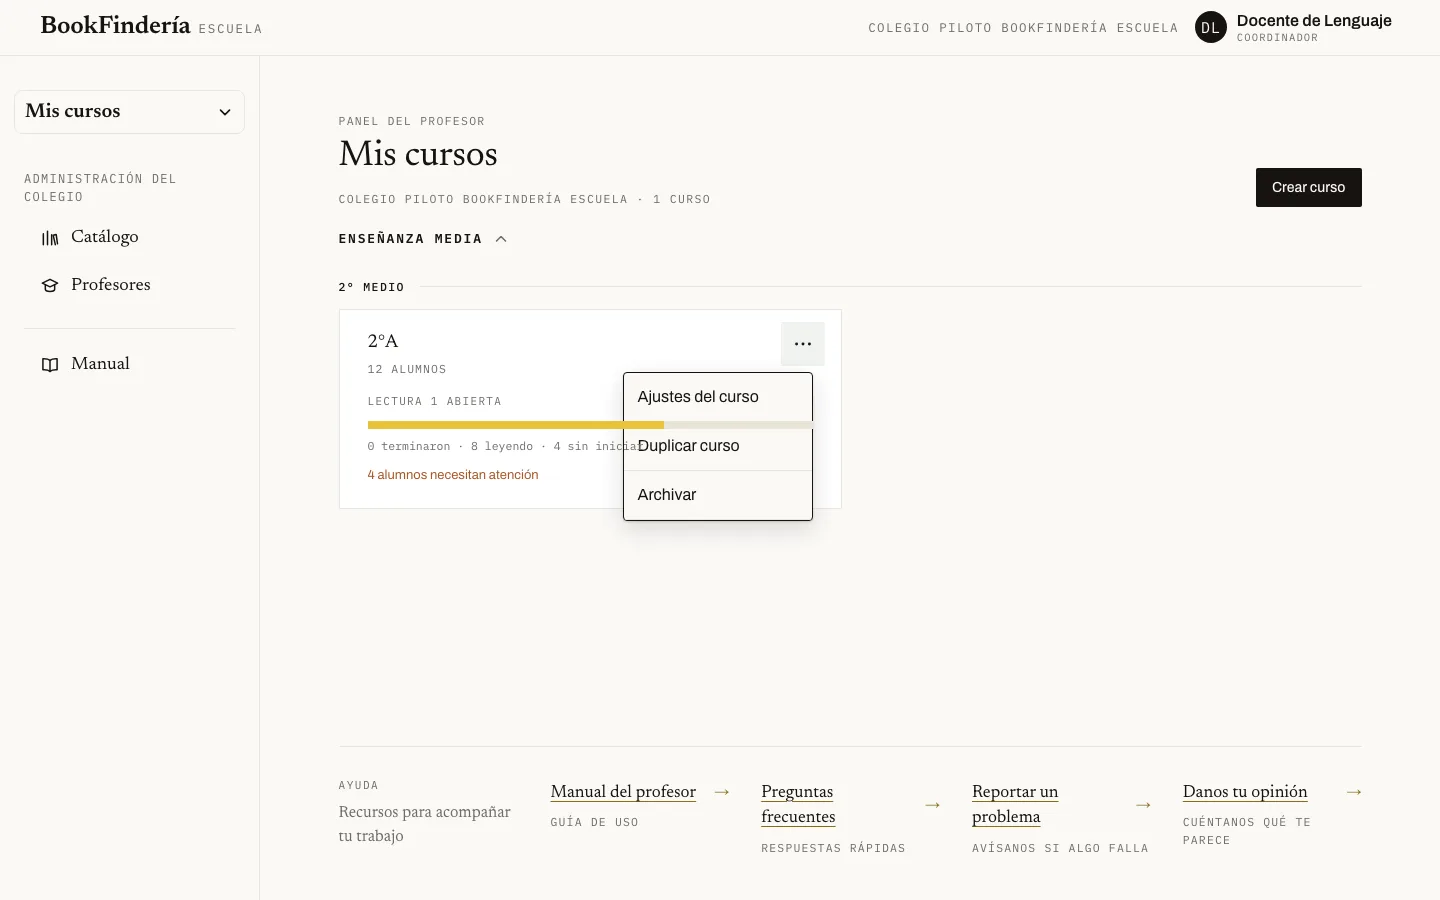Open the Preguntas frecuentes link

[798, 804]
